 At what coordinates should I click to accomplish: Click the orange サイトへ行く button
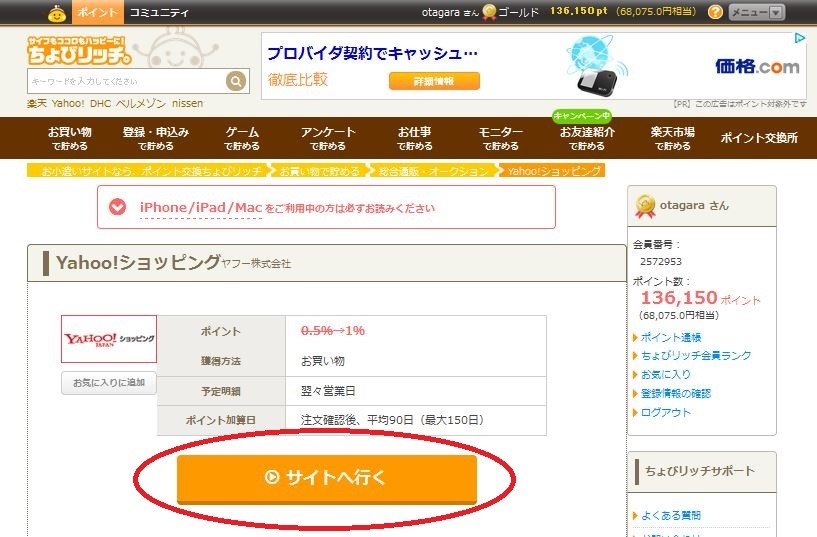pyautogui.click(x=327, y=478)
